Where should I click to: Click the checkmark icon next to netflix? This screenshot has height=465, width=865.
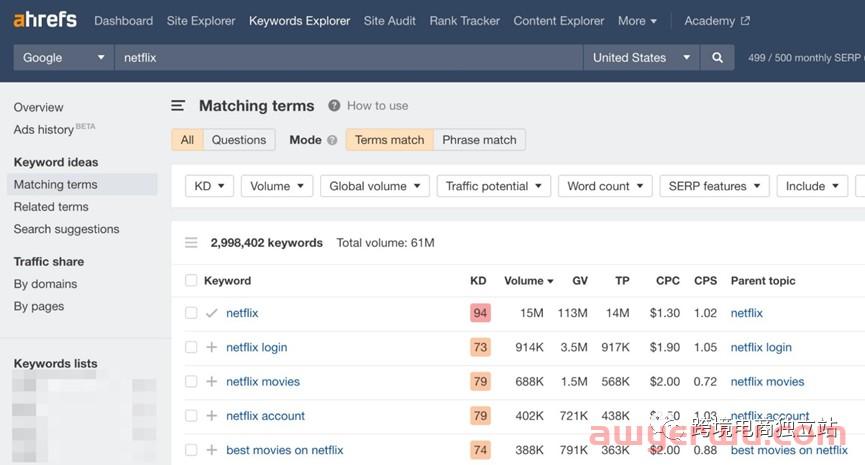pyautogui.click(x=211, y=313)
